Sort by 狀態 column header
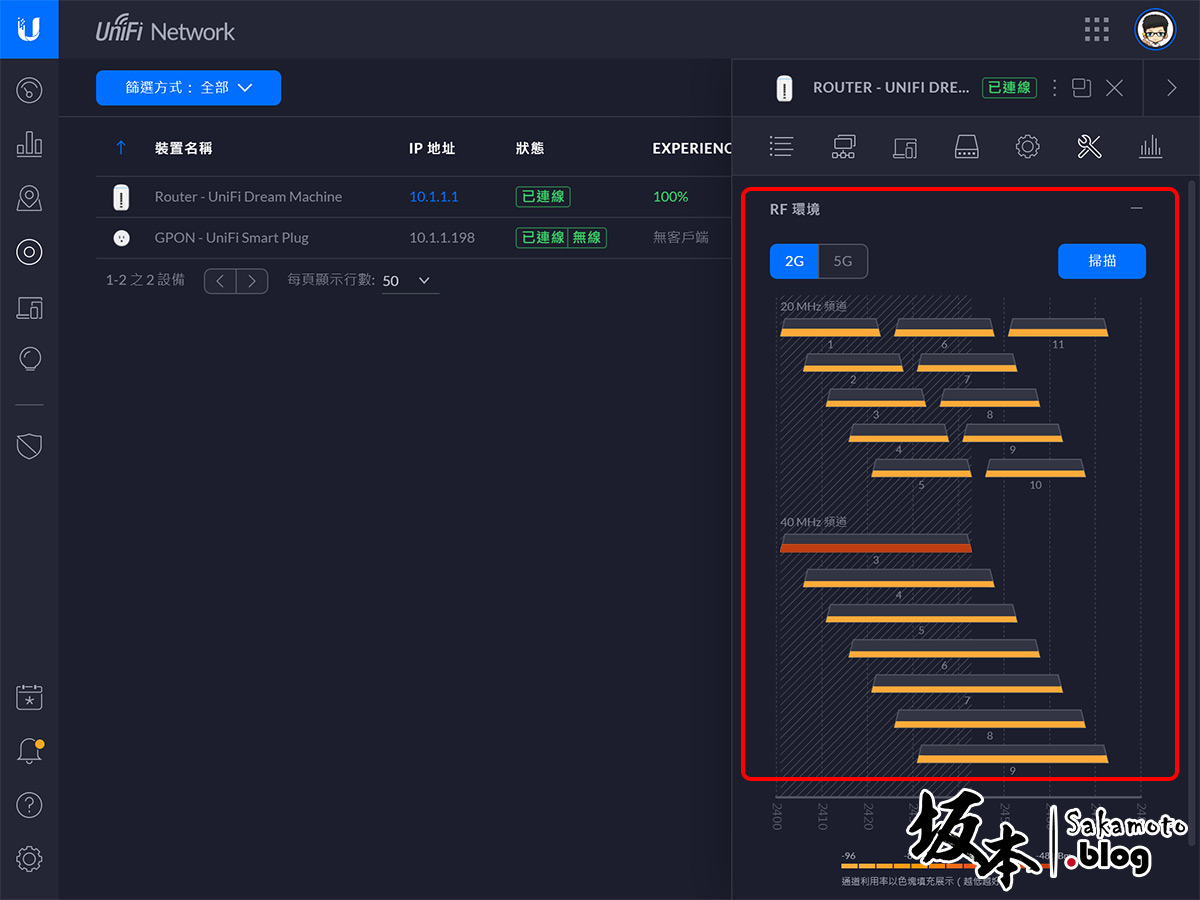The image size is (1200, 900). [x=530, y=148]
